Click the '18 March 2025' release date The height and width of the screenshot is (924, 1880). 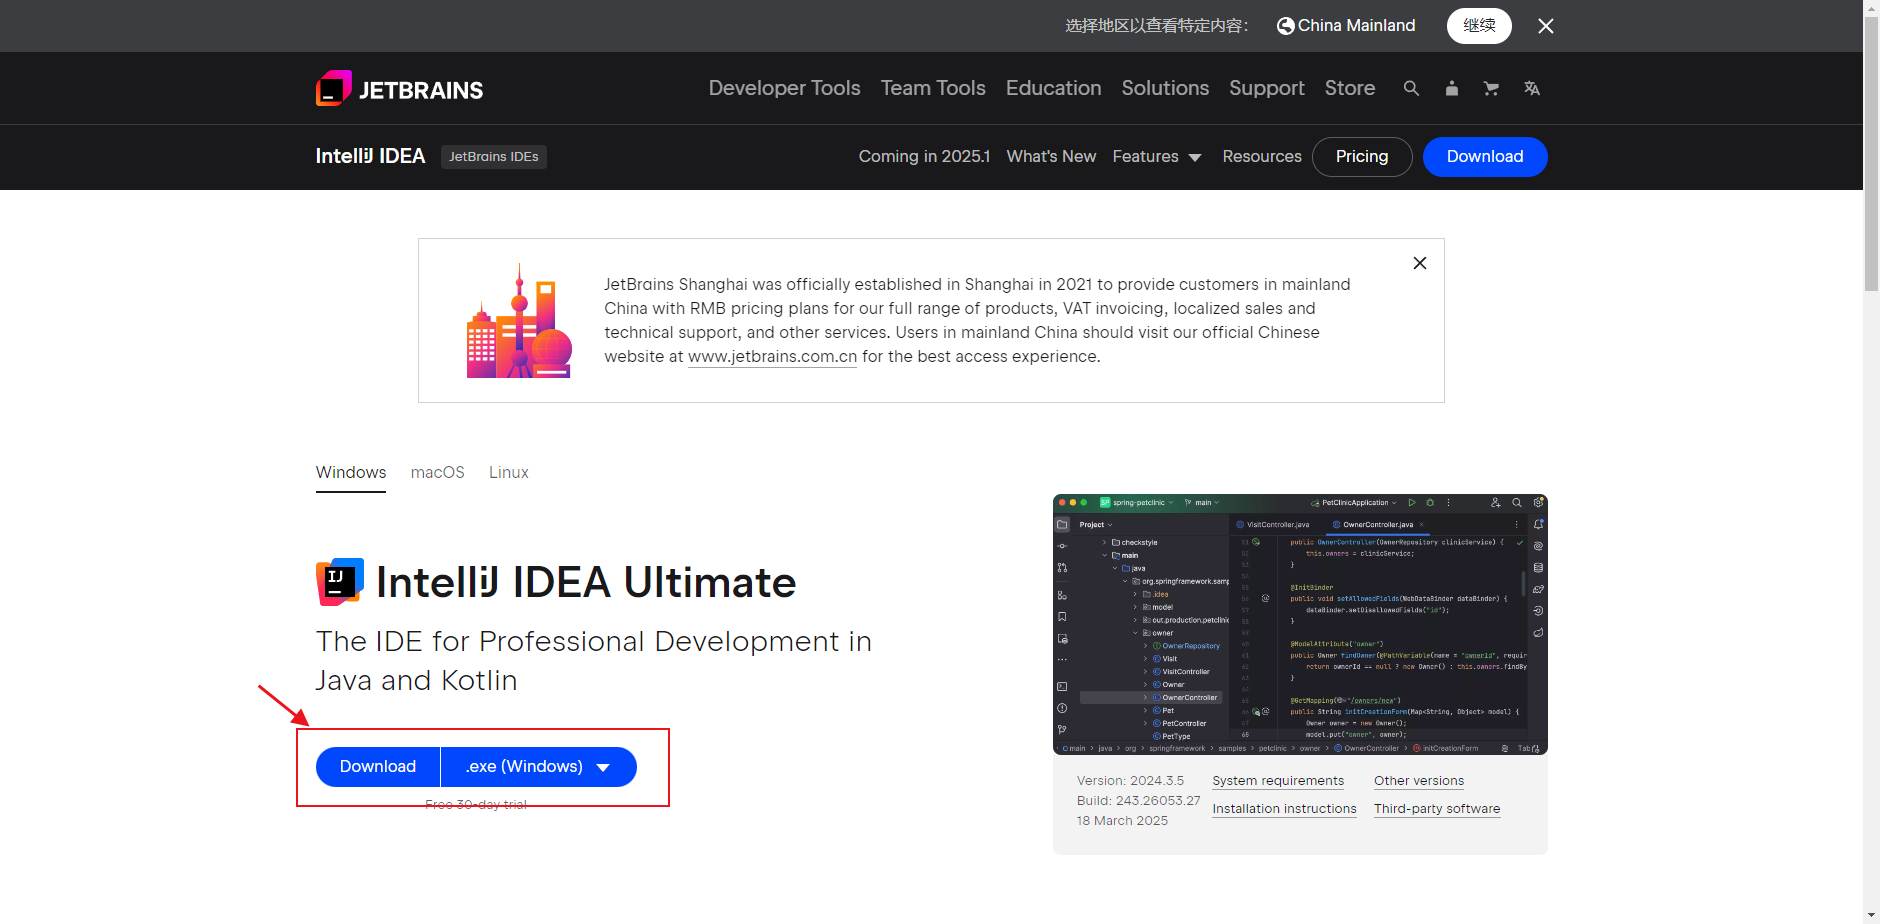(1122, 821)
